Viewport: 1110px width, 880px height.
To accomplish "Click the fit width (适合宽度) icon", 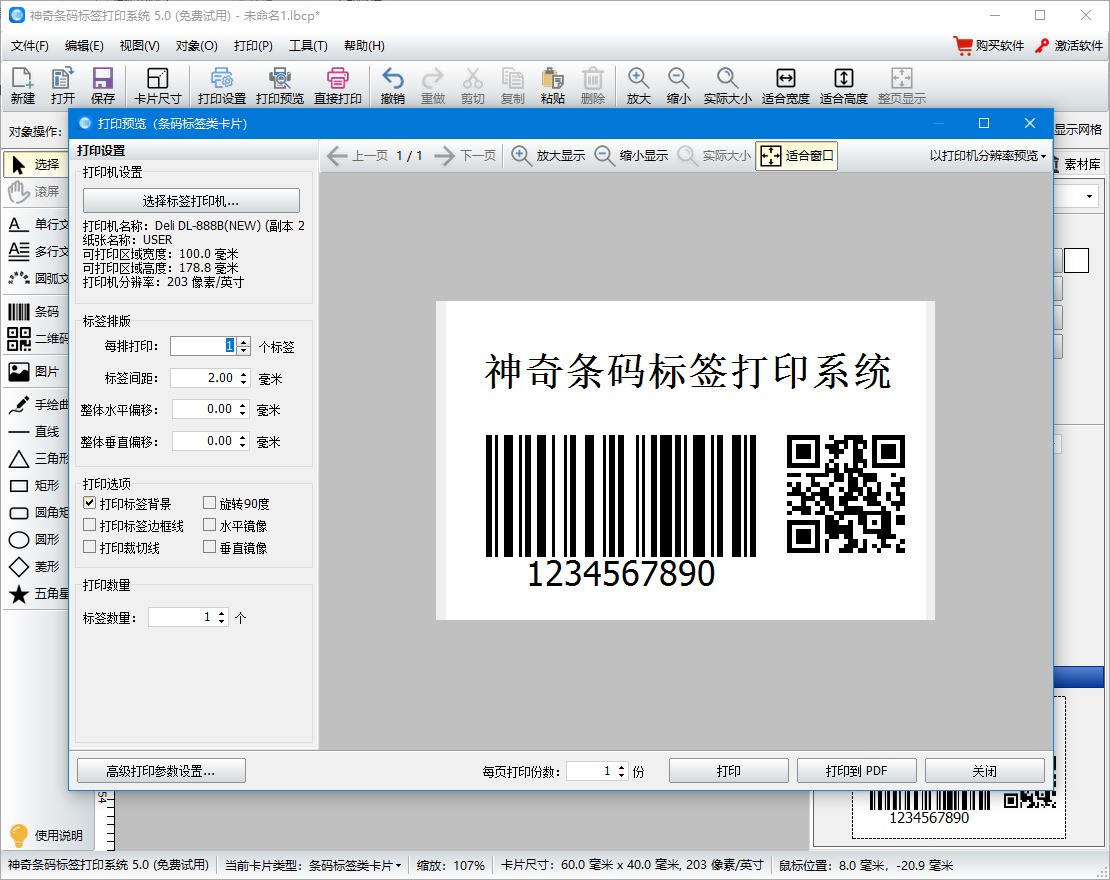I will (x=786, y=86).
